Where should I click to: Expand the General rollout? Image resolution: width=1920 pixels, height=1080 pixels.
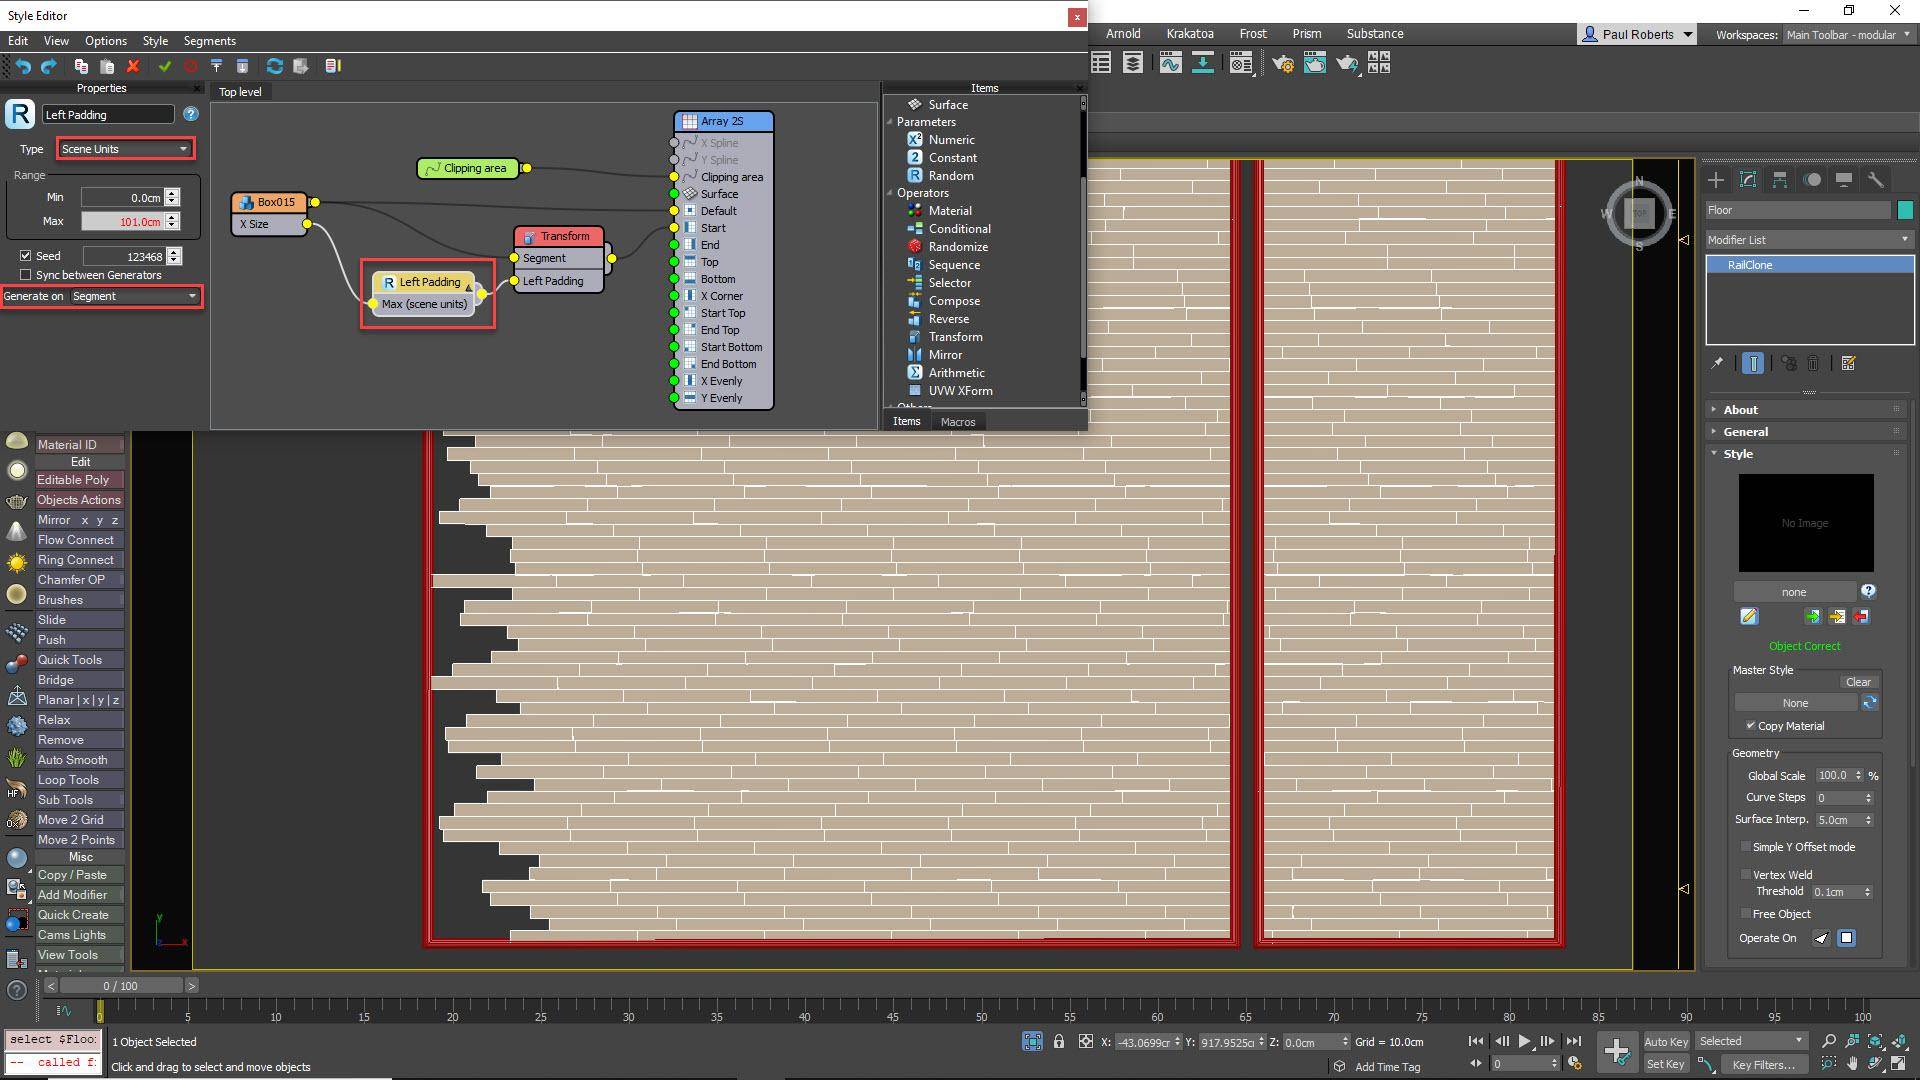pos(1745,432)
